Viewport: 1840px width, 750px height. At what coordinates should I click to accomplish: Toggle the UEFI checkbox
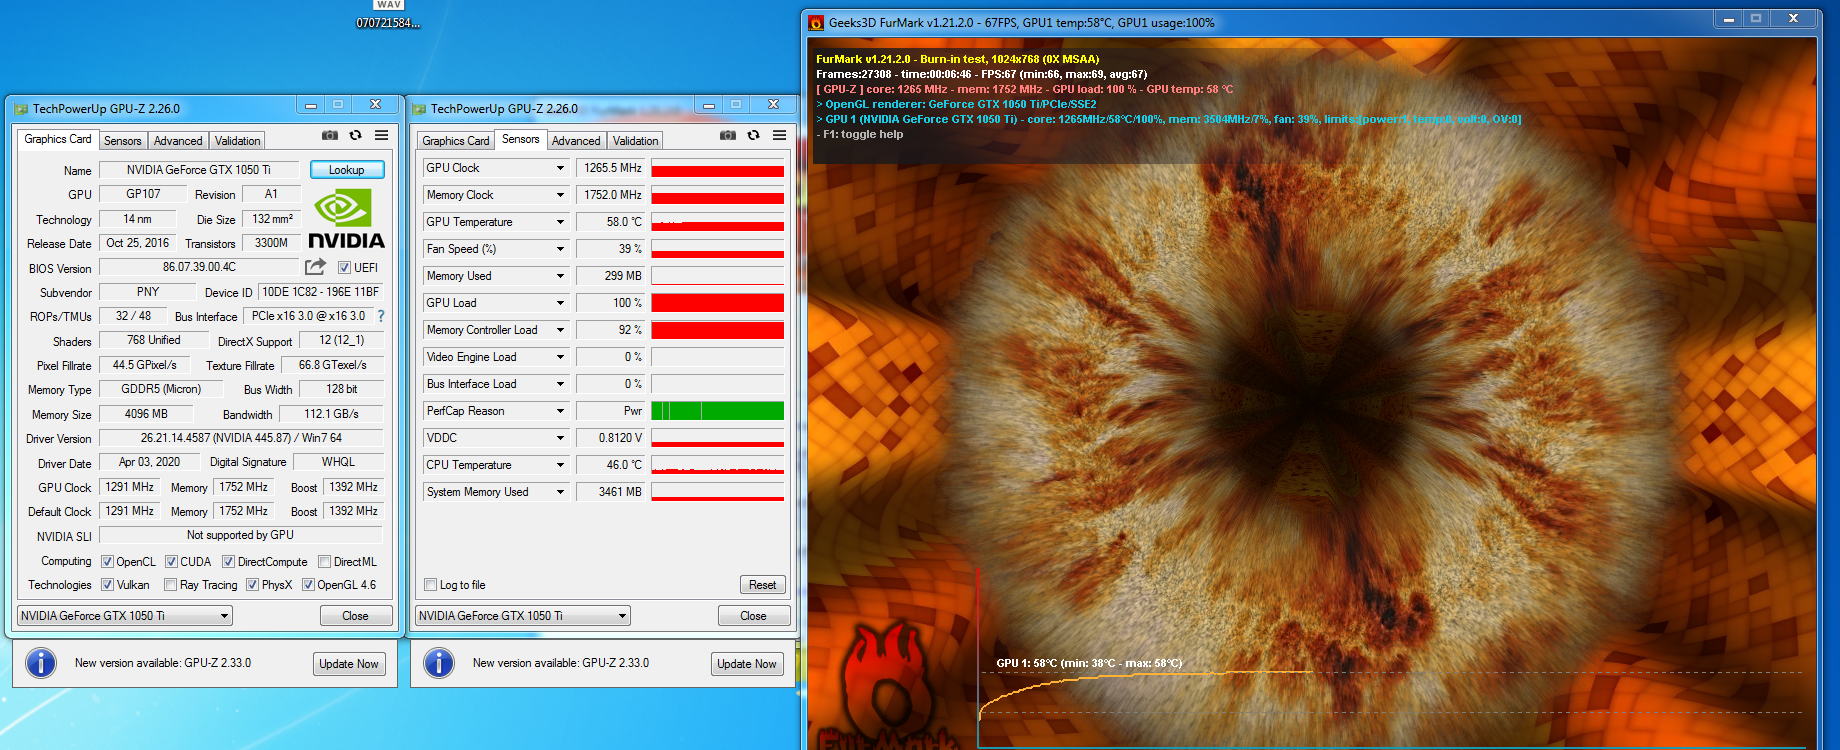[344, 267]
